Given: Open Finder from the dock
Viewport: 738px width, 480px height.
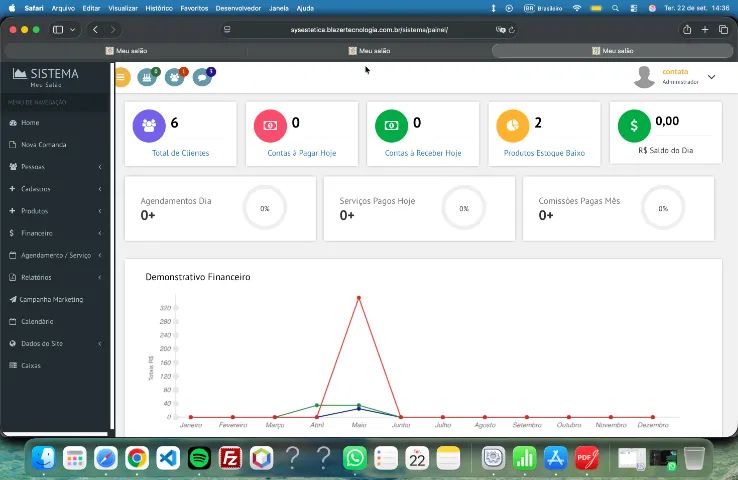Looking at the screenshot, I should point(44,458).
